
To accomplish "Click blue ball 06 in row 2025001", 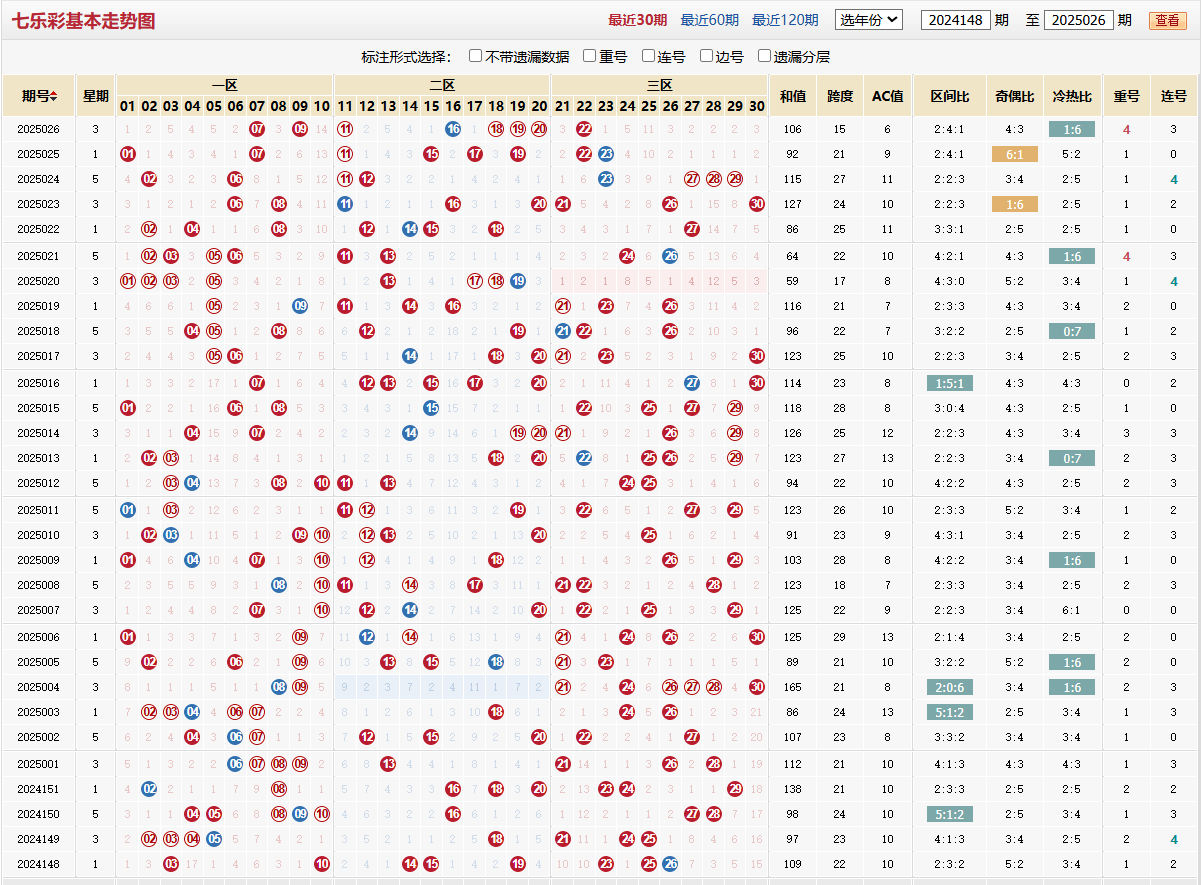I will (235, 764).
